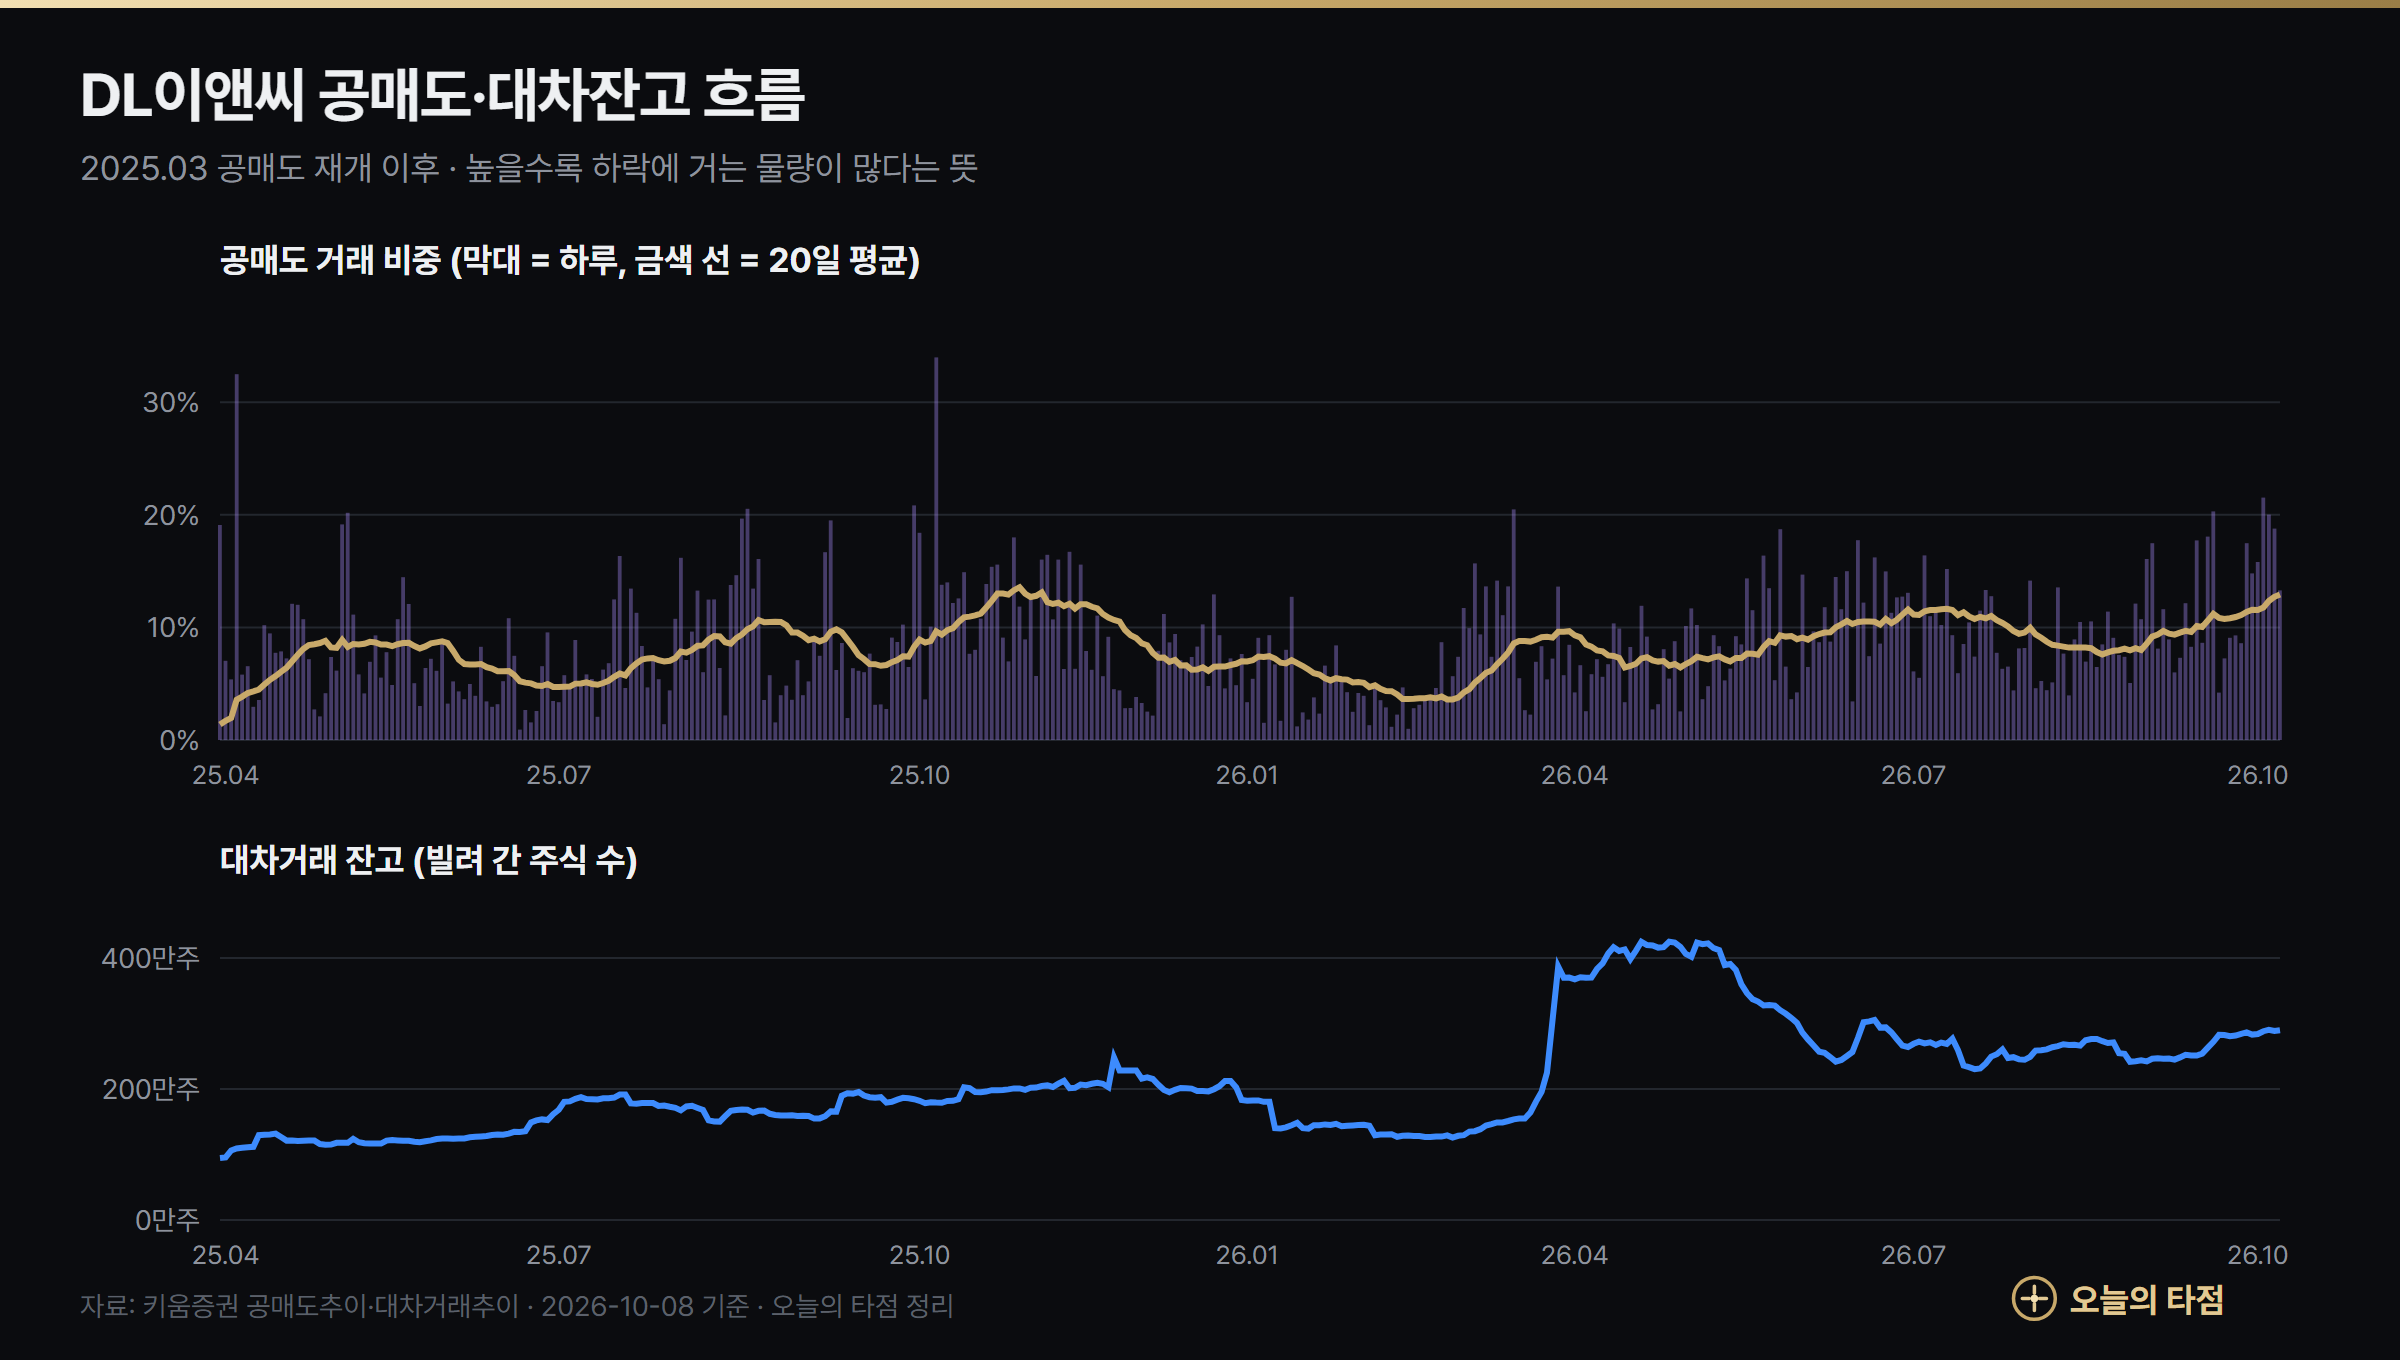Click the '30%' y-axis label
This screenshot has height=1360, width=2400.
coord(171,402)
